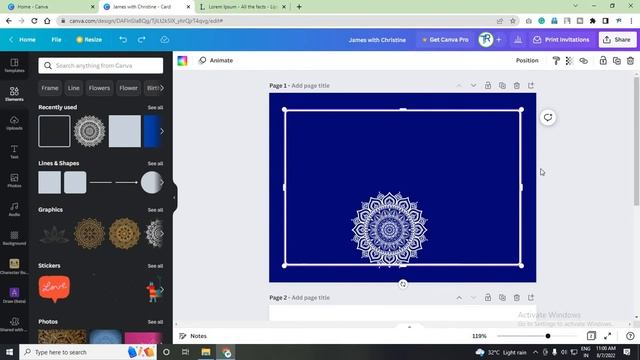Screen dimensions: 640x360
Task: Open the Draw (Beta) sidebar tab
Action: (14, 296)
